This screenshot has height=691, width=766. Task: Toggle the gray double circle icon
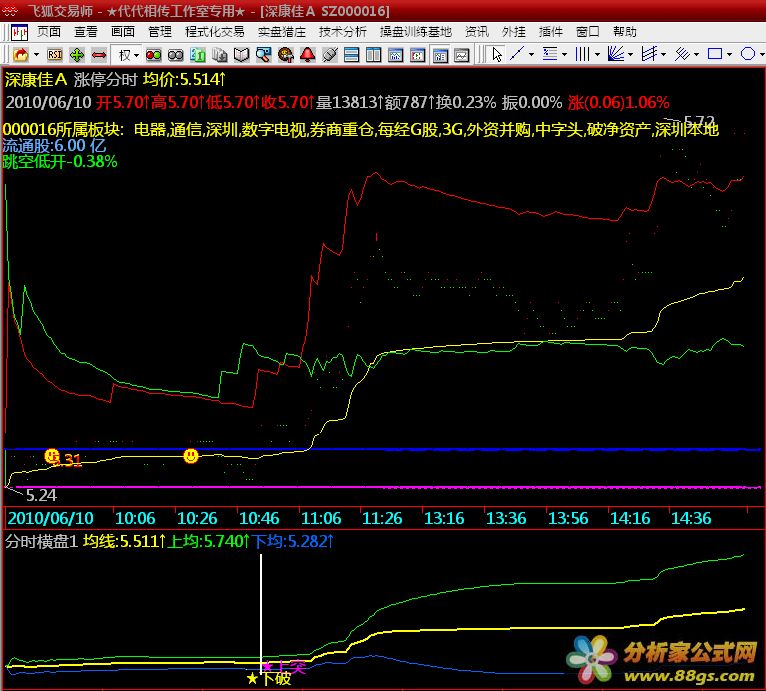176,54
